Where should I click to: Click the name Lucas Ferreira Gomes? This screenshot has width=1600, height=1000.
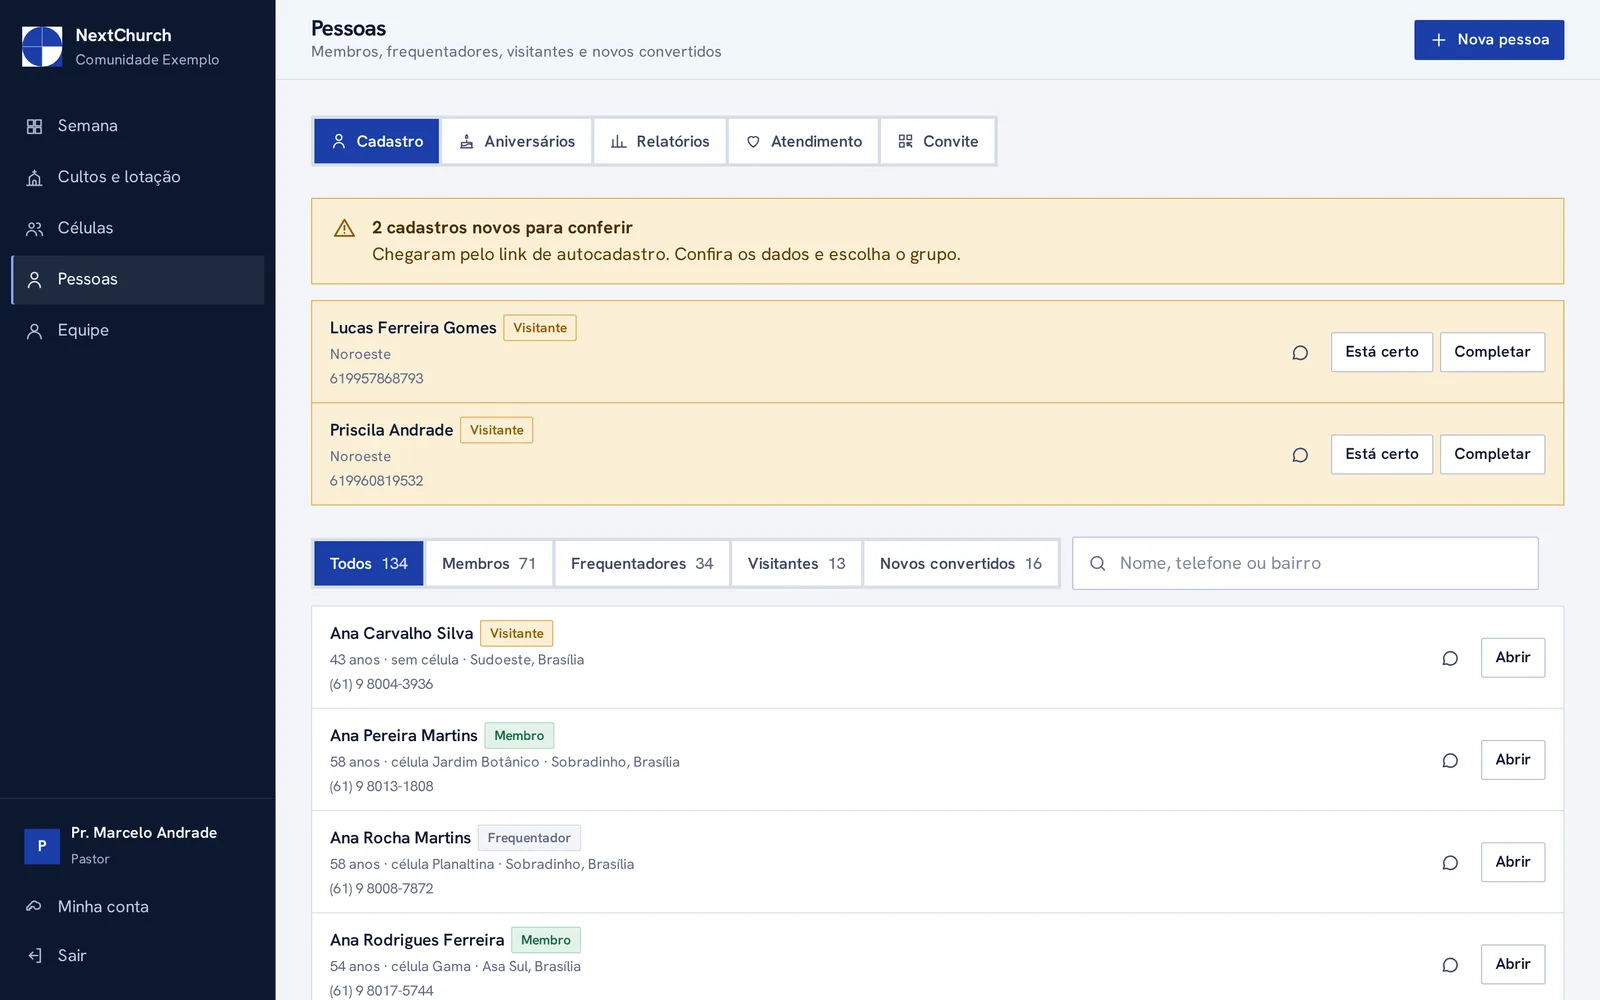(x=413, y=328)
